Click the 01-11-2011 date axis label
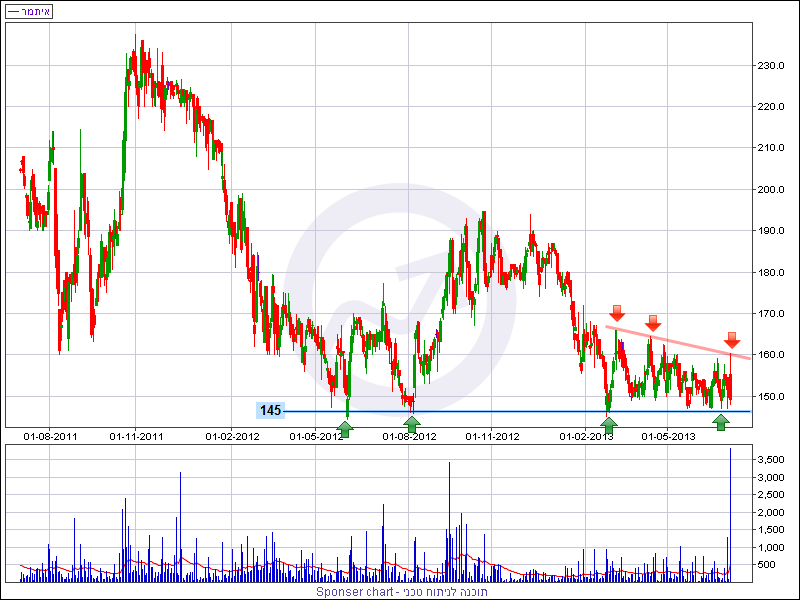Image resolution: width=800 pixels, height=600 pixels. (137, 436)
